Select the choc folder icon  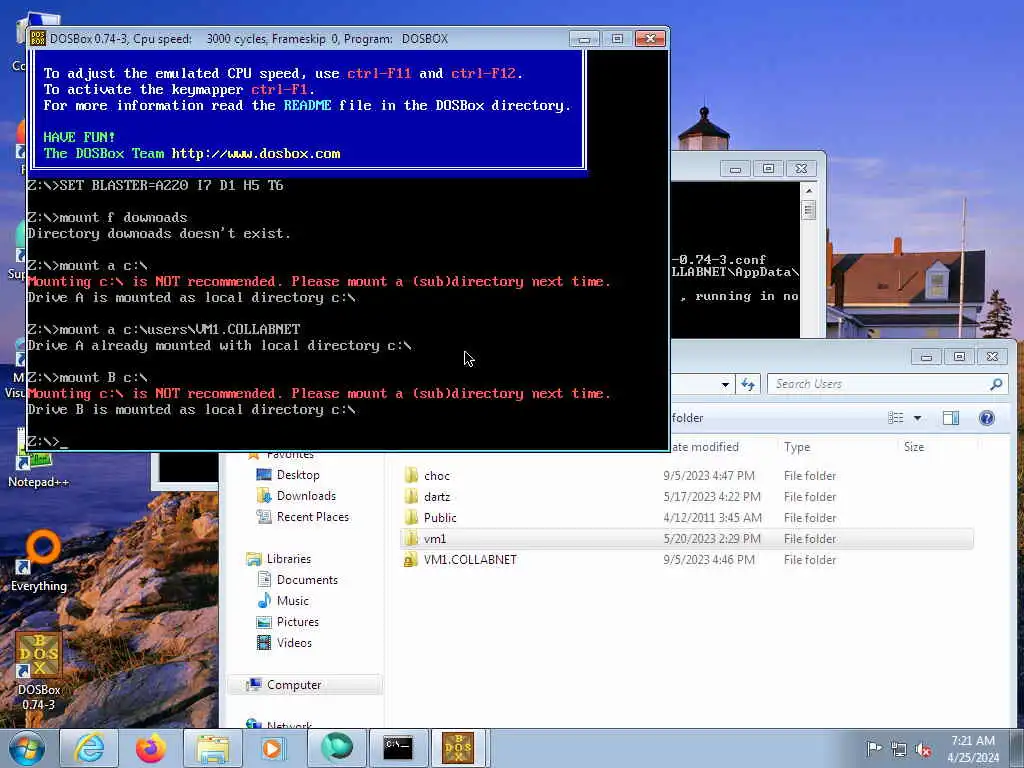(x=411, y=475)
